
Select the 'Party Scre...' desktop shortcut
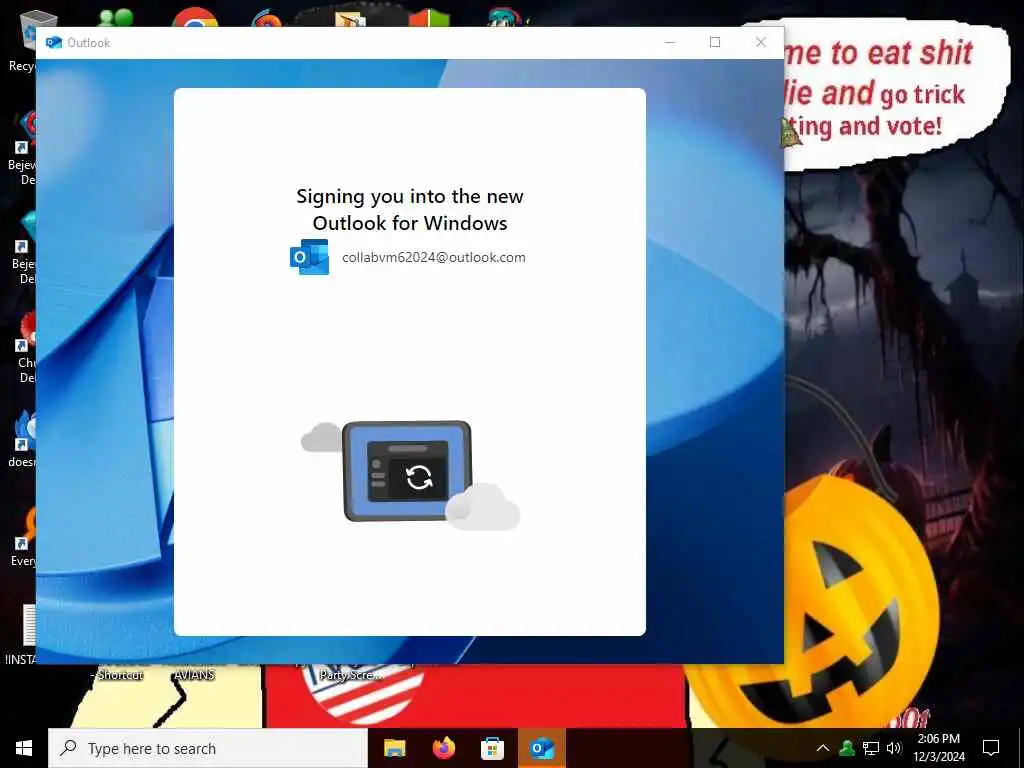click(x=351, y=675)
